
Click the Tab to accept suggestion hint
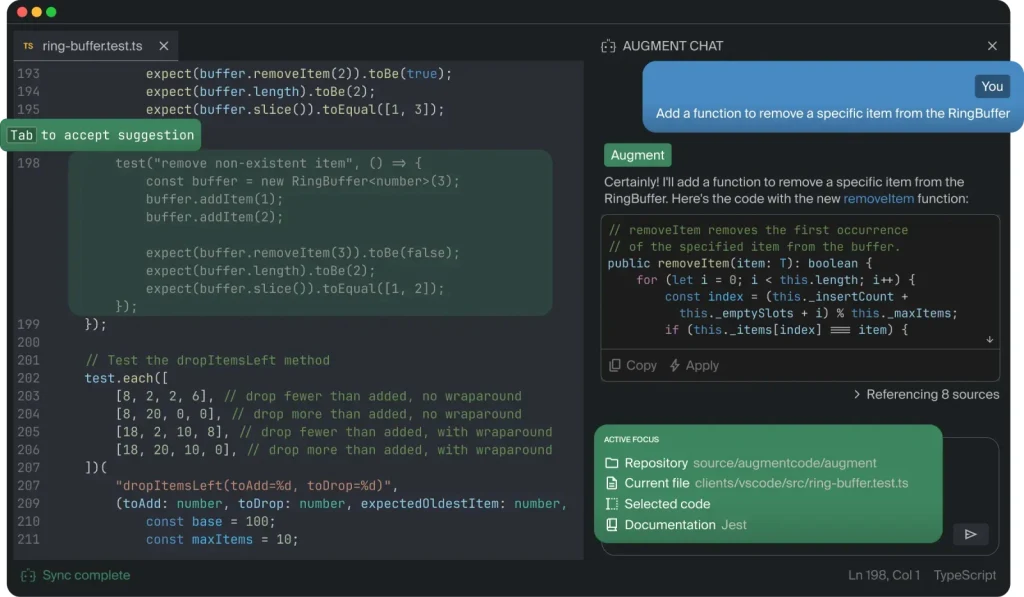pos(100,135)
